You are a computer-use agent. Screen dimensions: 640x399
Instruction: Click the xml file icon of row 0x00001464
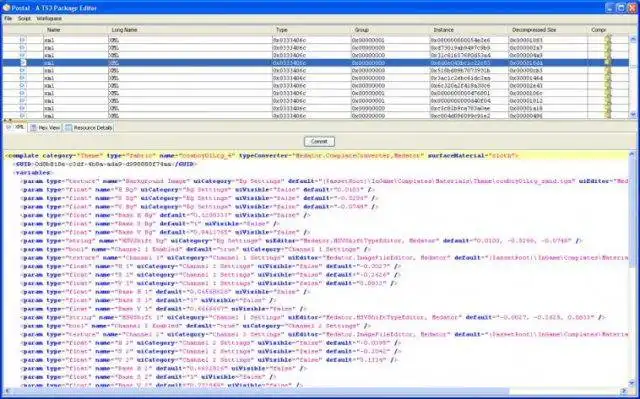point(23,78)
